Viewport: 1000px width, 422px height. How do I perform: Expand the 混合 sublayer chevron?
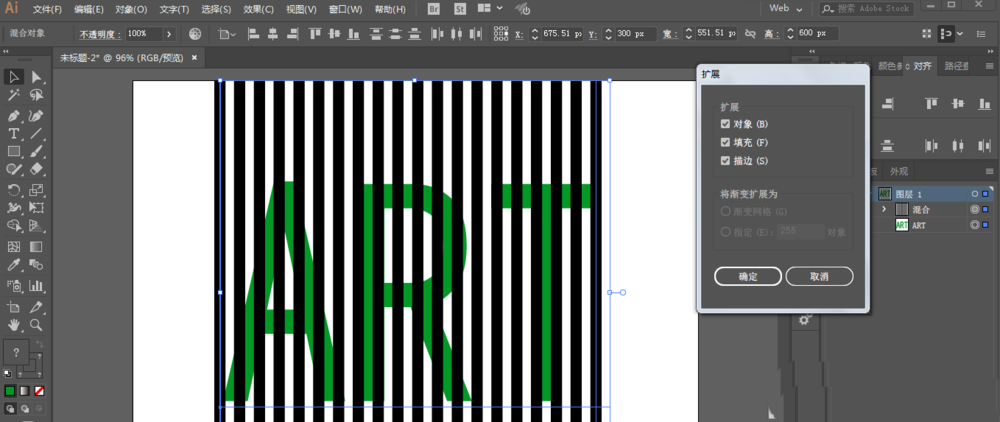(884, 209)
